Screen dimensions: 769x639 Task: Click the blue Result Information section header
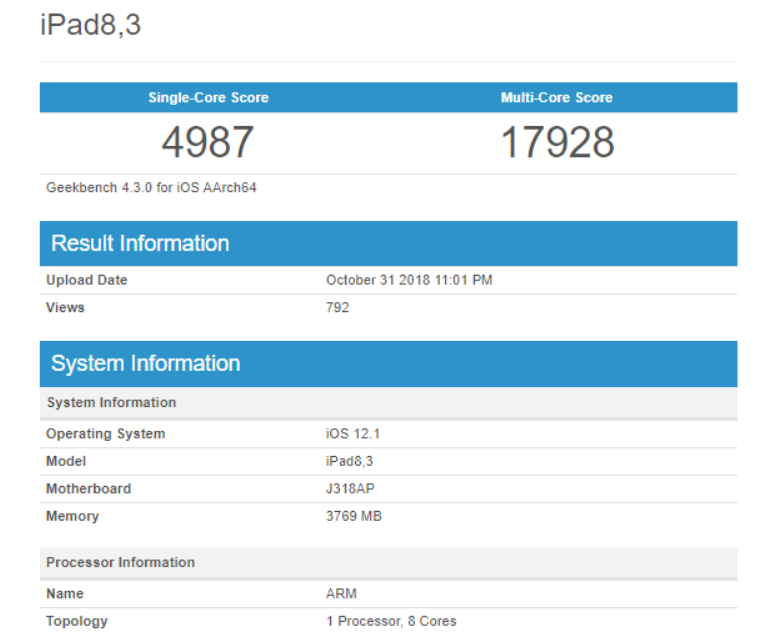(140, 244)
